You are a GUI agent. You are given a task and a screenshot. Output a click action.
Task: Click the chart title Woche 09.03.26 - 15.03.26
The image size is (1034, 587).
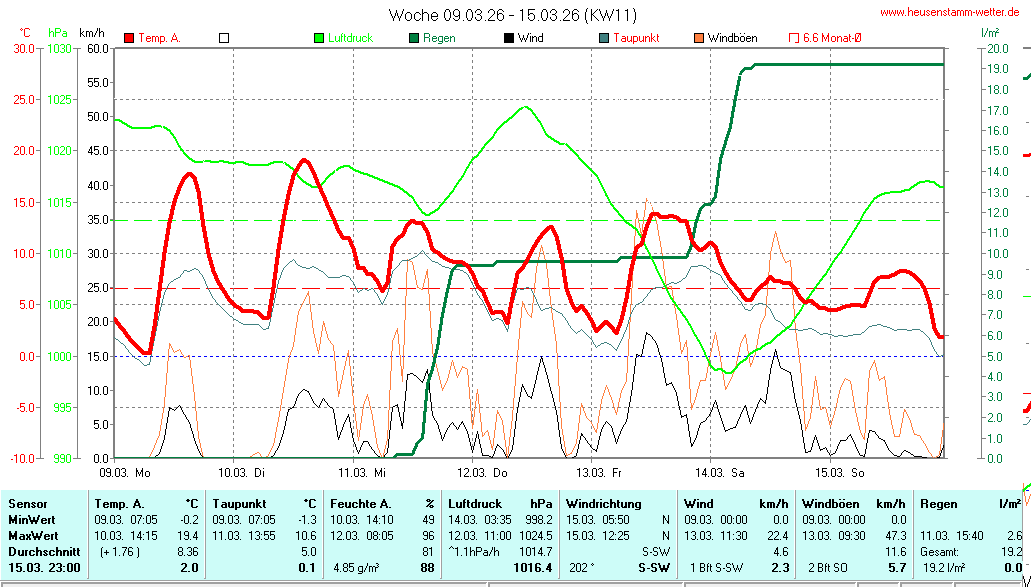[512, 15]
